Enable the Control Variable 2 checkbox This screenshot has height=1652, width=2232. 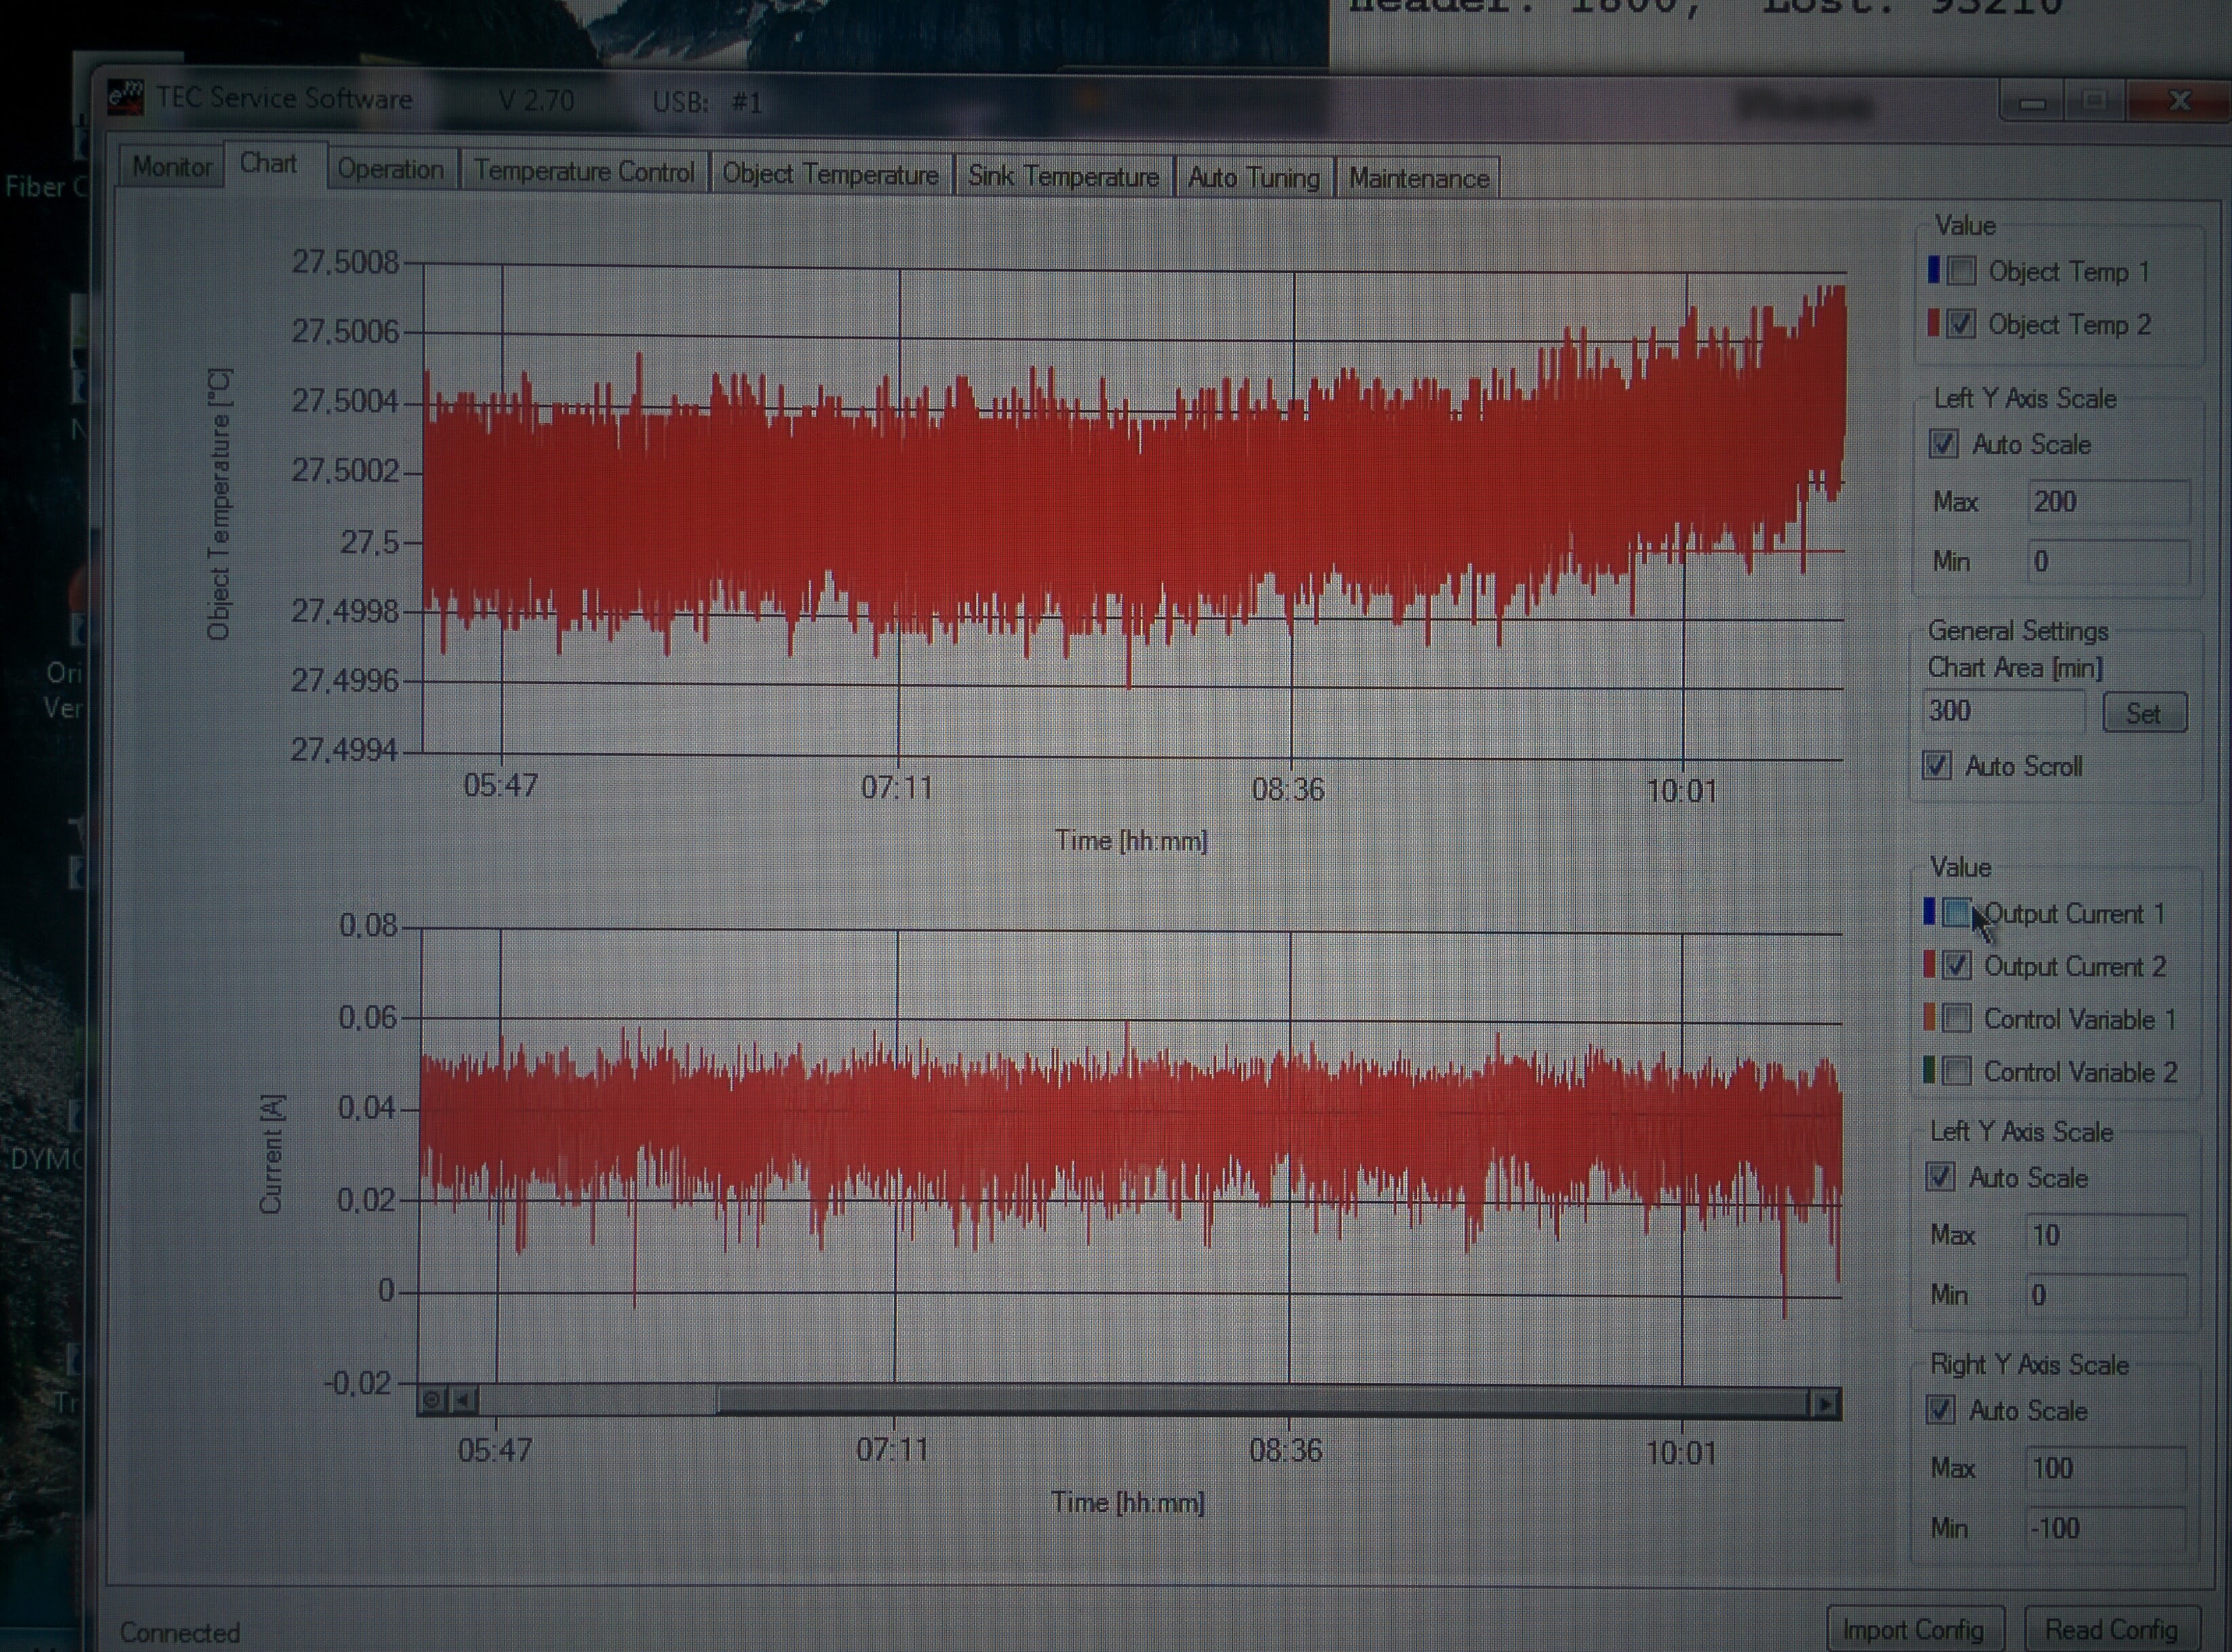point(1956,1072)
